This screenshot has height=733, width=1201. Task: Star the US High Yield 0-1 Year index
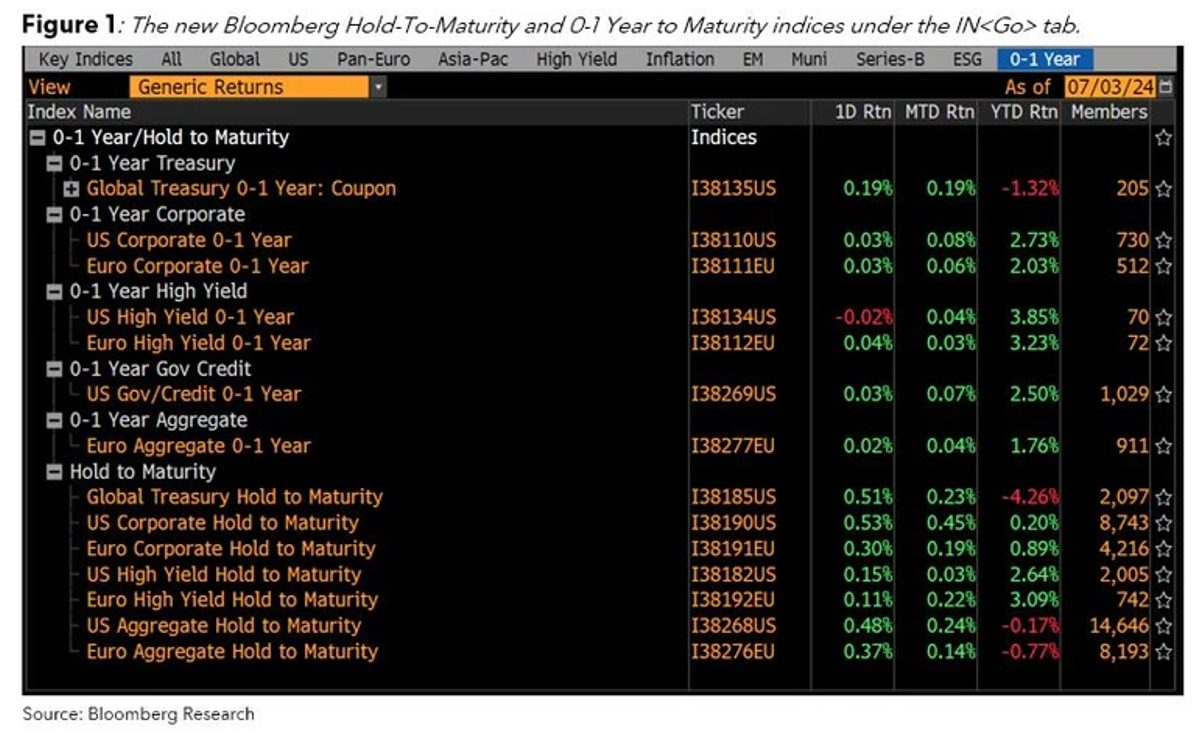pyautogui.click(x=1163, y=318)
